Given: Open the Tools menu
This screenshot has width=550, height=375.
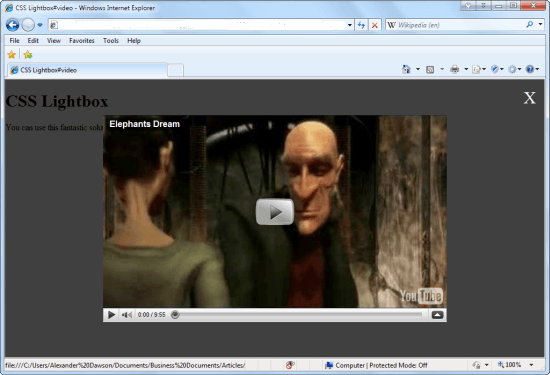Looking at the screenshot, I should coord(111,41).
